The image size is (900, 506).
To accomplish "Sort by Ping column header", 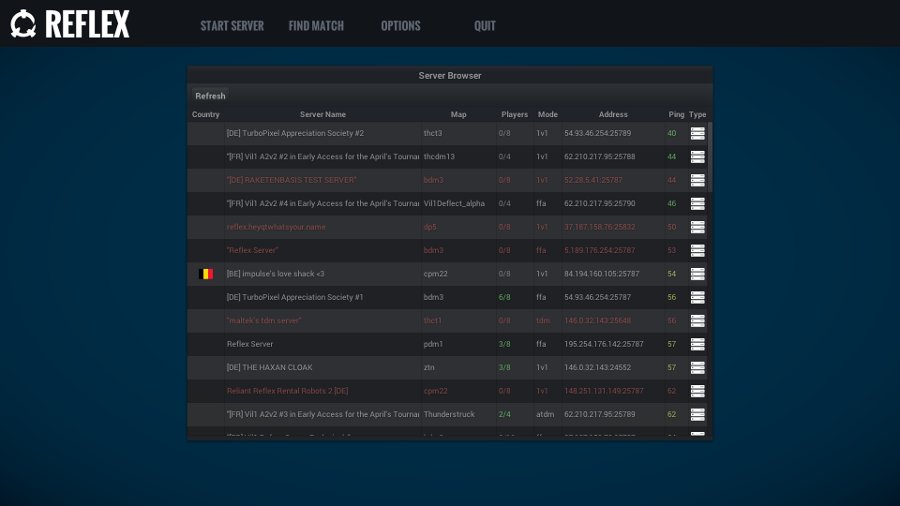I will 676,114.
